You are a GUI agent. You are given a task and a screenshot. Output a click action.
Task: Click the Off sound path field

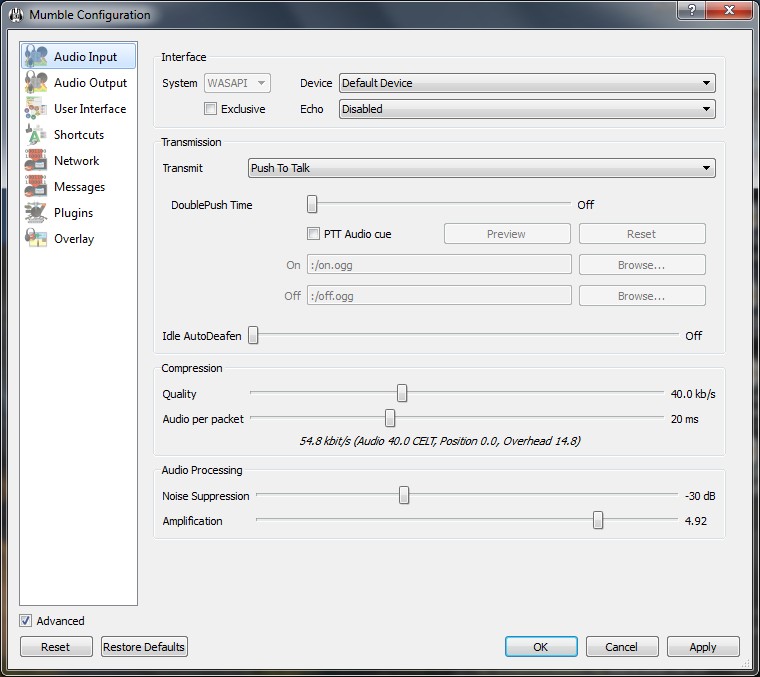[x=439, y=296]
